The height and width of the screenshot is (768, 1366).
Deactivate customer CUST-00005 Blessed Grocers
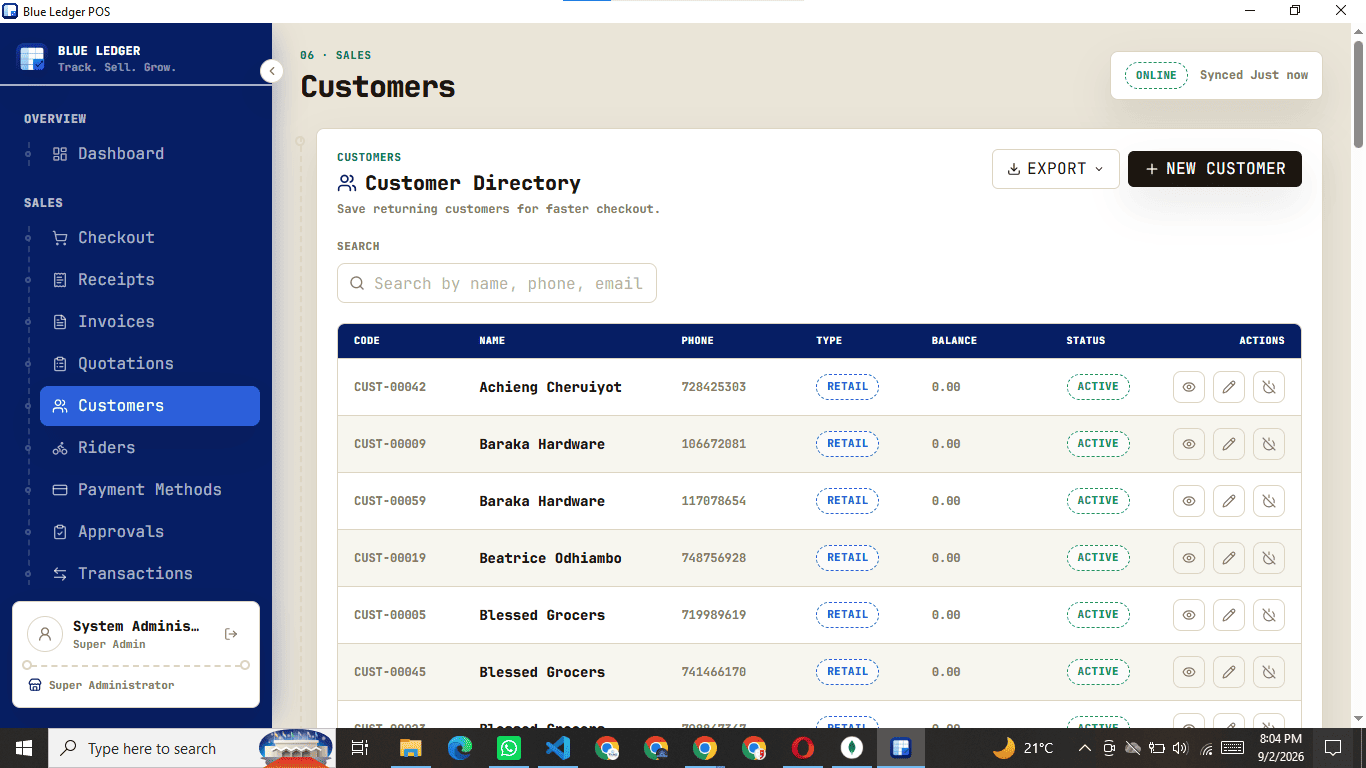1269,615
